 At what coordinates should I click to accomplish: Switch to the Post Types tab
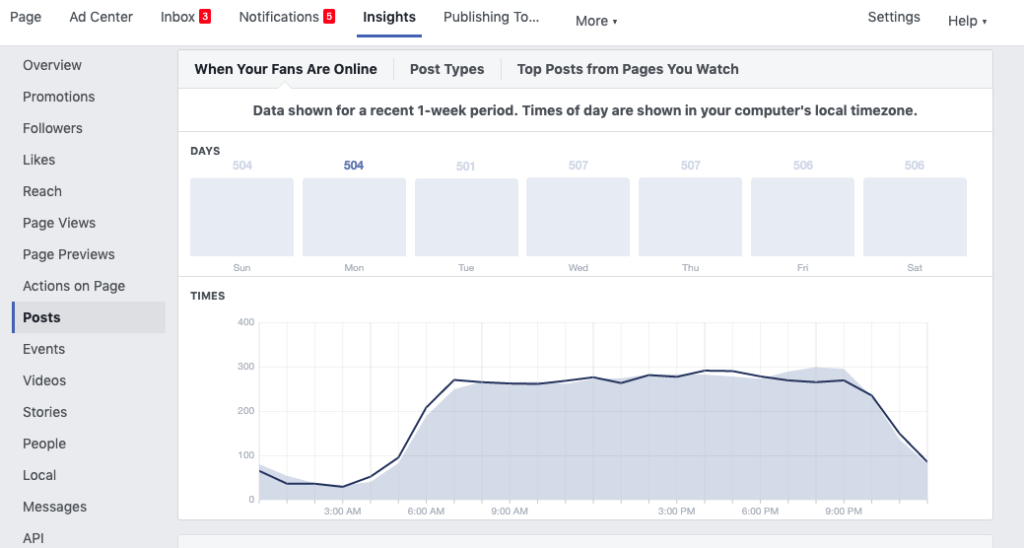[x=447, y=69]
